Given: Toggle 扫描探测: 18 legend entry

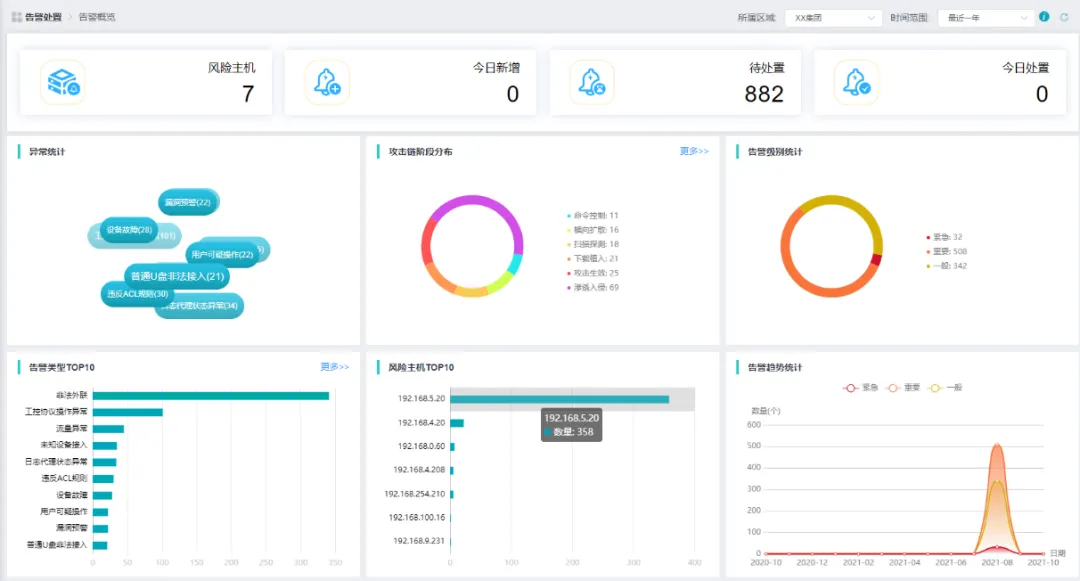Looking at the screenshot, I should (592, 244).
